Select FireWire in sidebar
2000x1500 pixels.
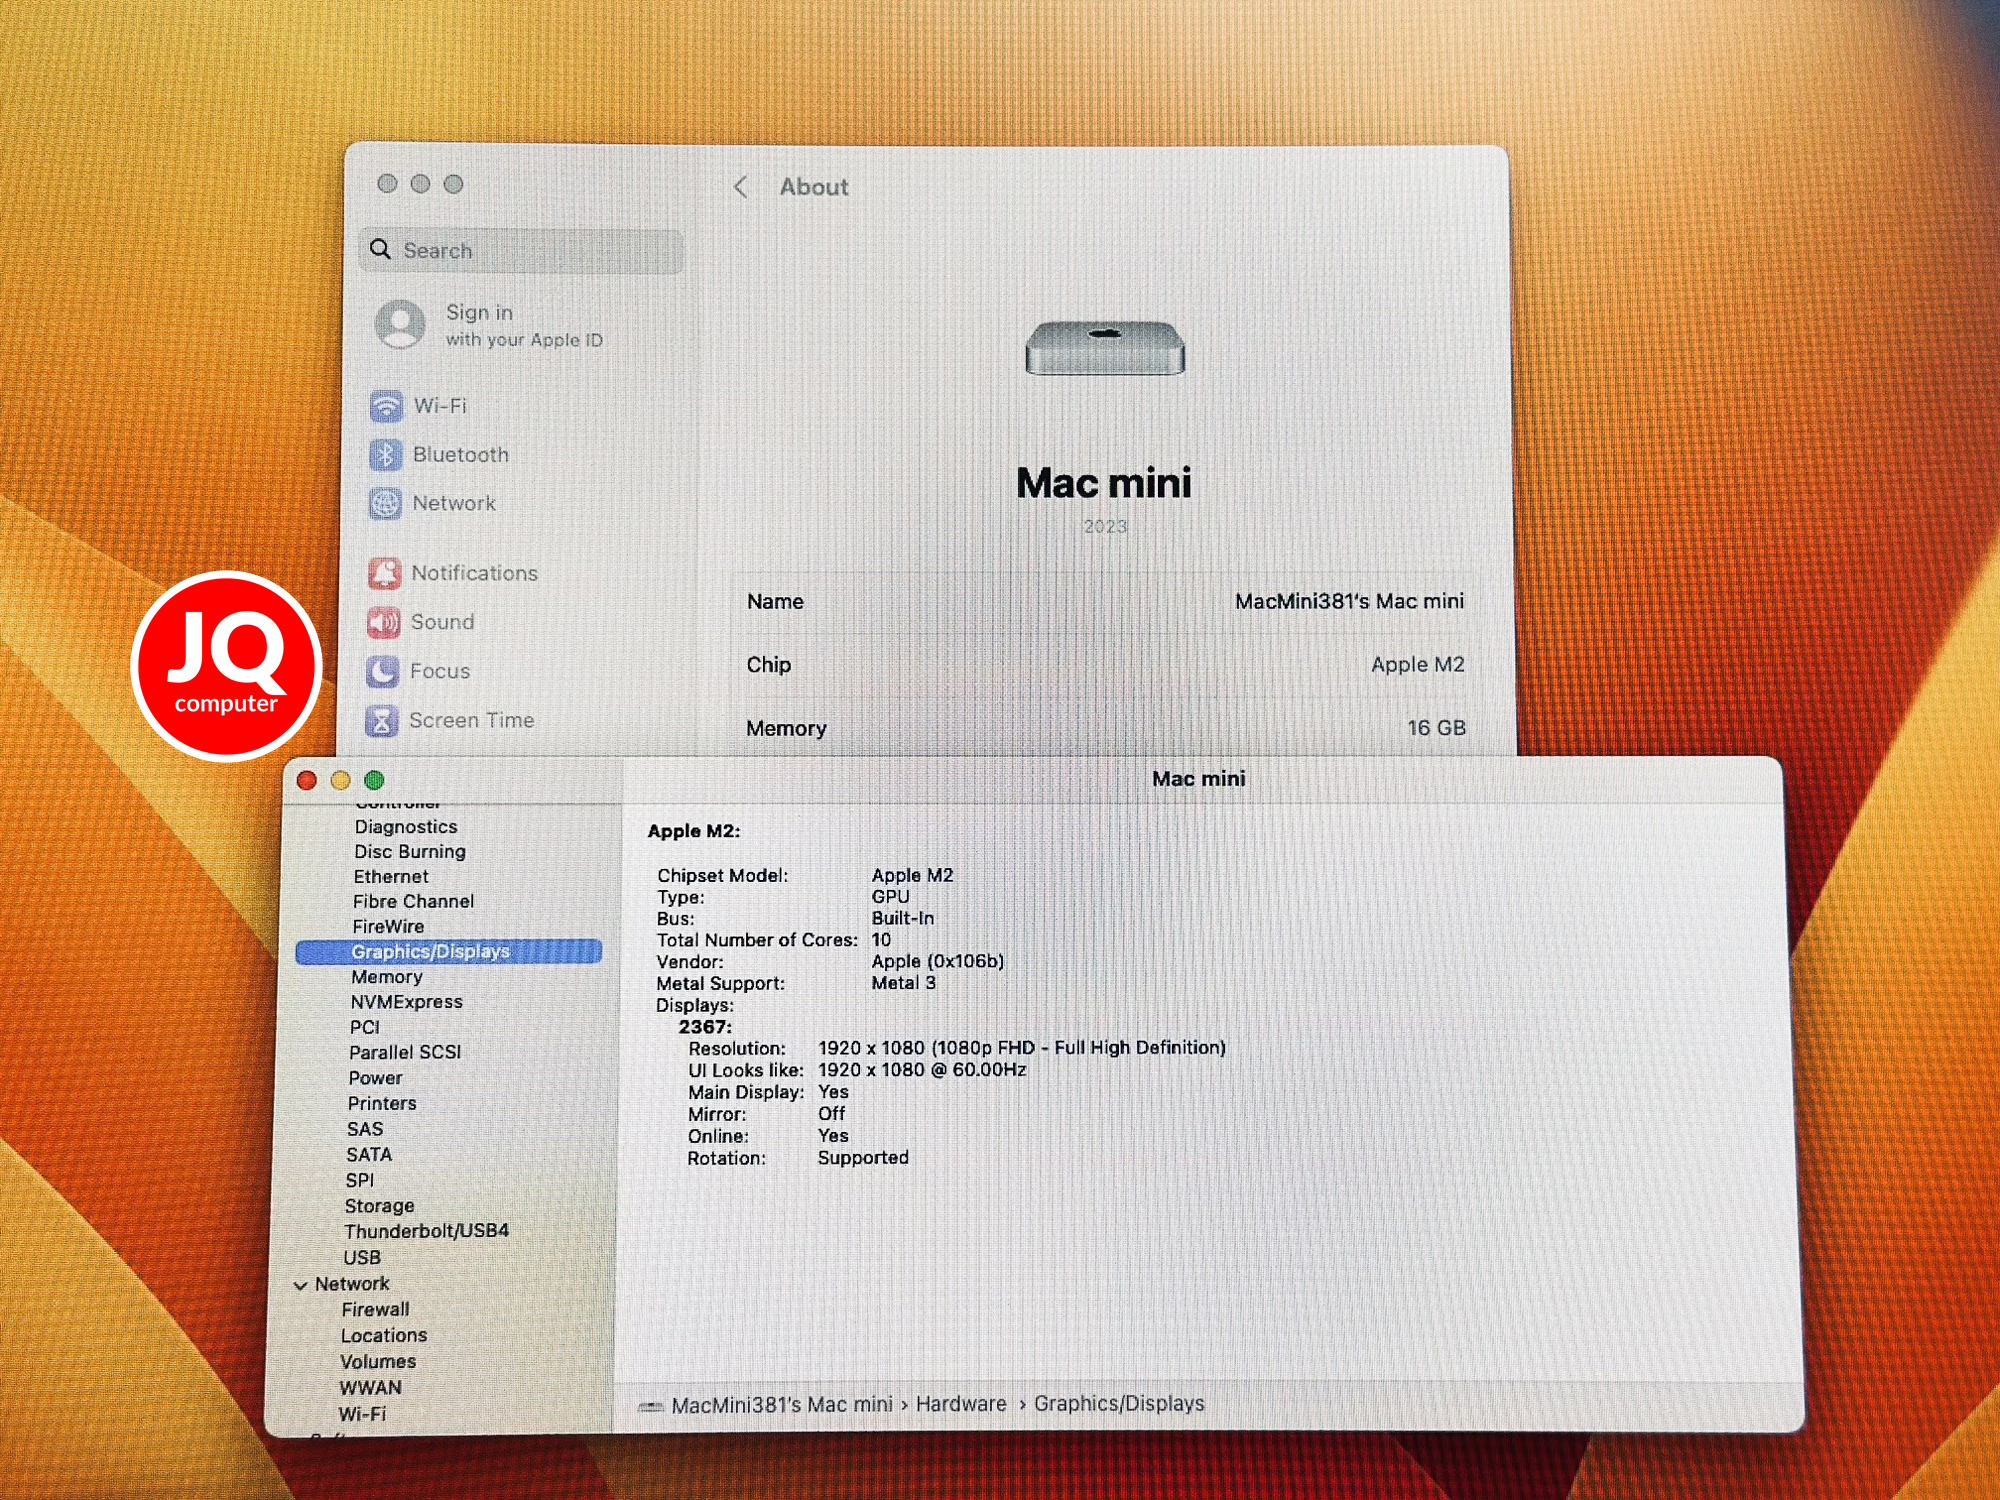[x=388, y=927]
